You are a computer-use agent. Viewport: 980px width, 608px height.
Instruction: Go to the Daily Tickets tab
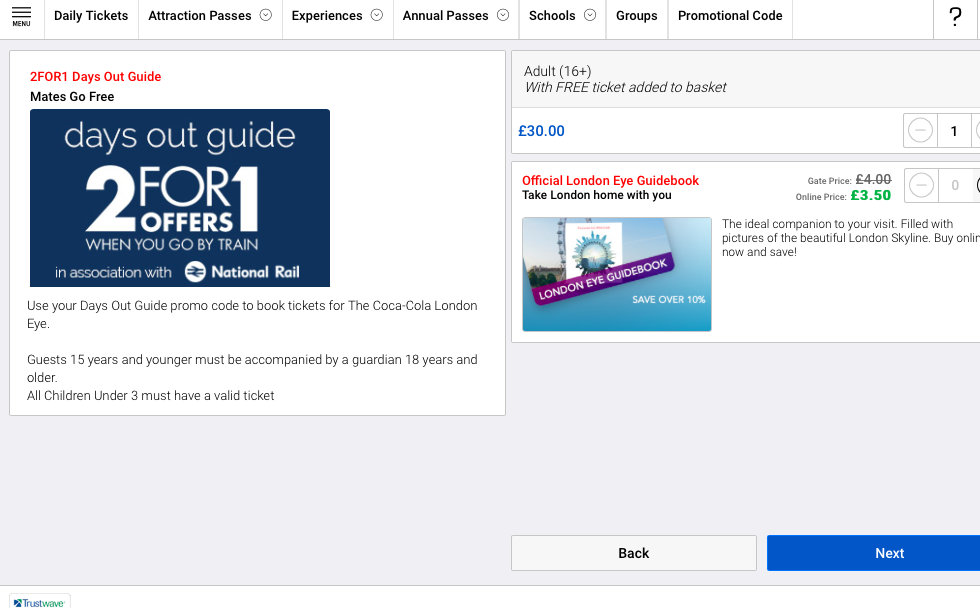coord(91,16)
